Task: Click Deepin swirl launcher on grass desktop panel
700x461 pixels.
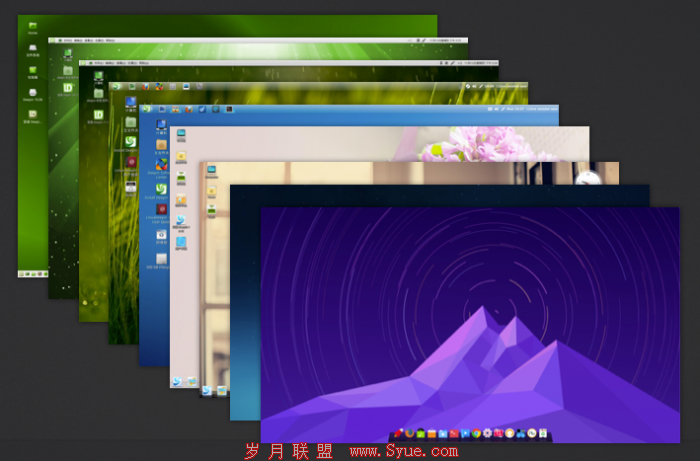Action: (116, 86)
